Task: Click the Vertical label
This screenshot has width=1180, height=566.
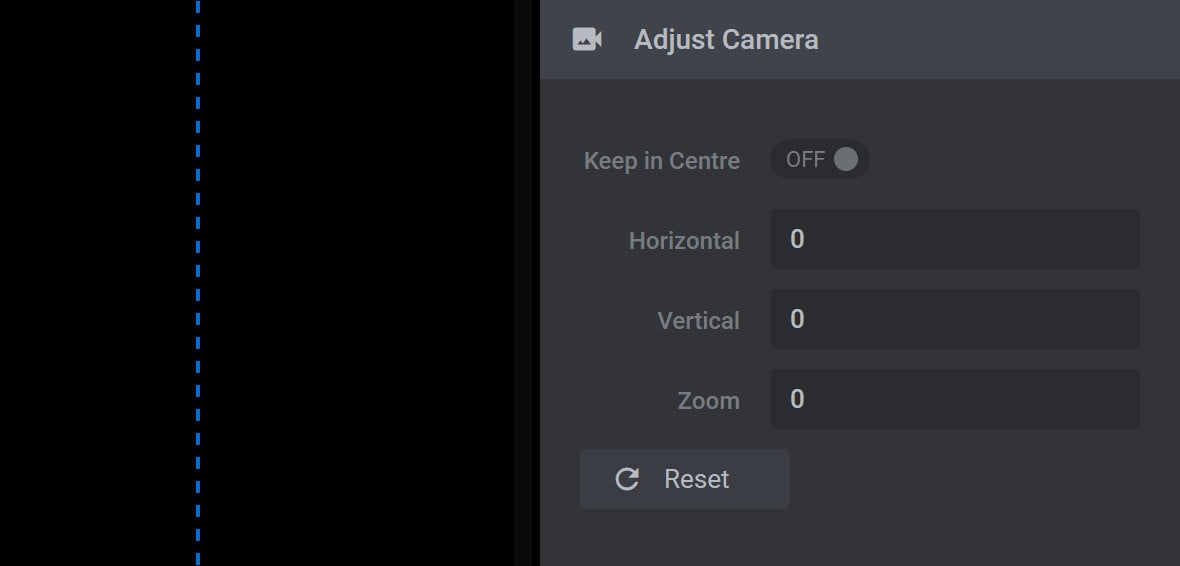Action: 698,321
